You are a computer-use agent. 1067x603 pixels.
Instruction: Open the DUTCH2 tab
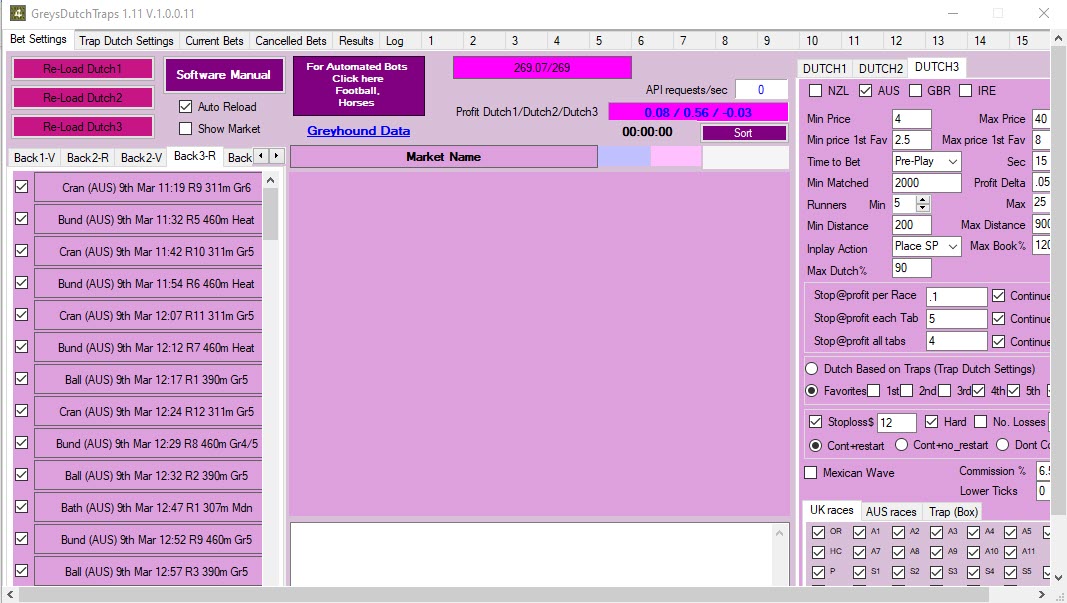point(881,68)
